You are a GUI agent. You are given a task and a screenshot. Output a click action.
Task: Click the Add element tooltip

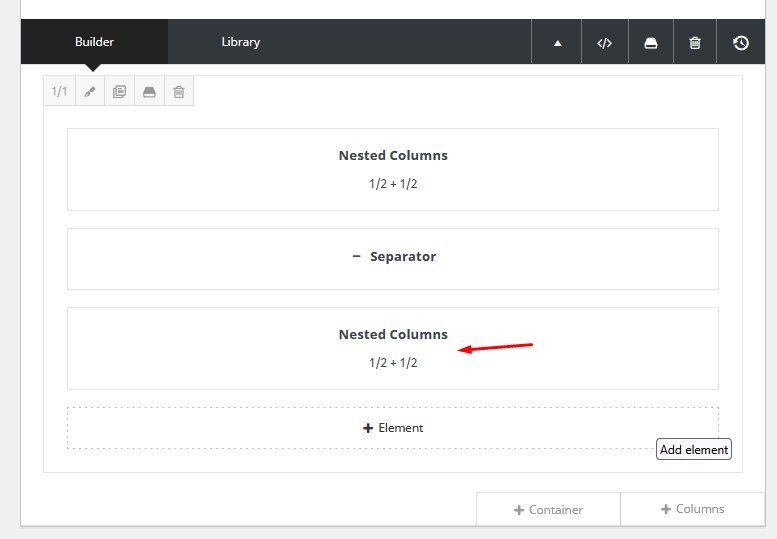click(694, 450)
